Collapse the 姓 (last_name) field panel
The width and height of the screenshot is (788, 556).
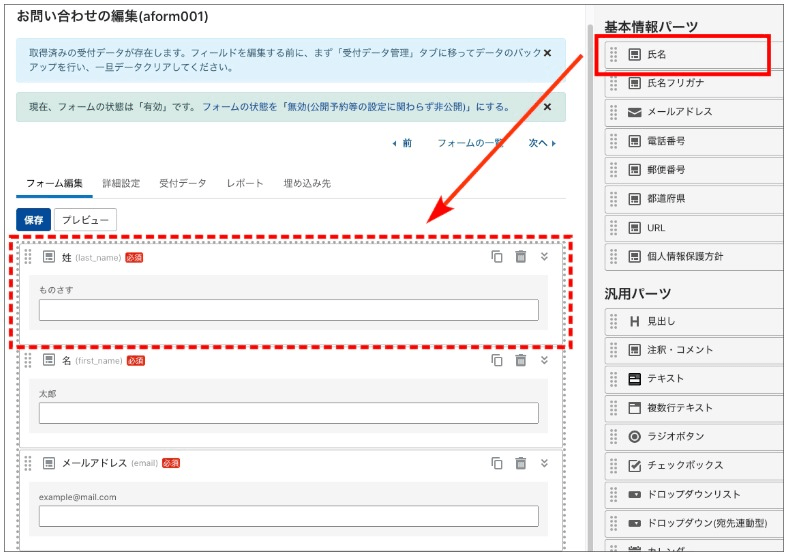[x=544, y=256]
